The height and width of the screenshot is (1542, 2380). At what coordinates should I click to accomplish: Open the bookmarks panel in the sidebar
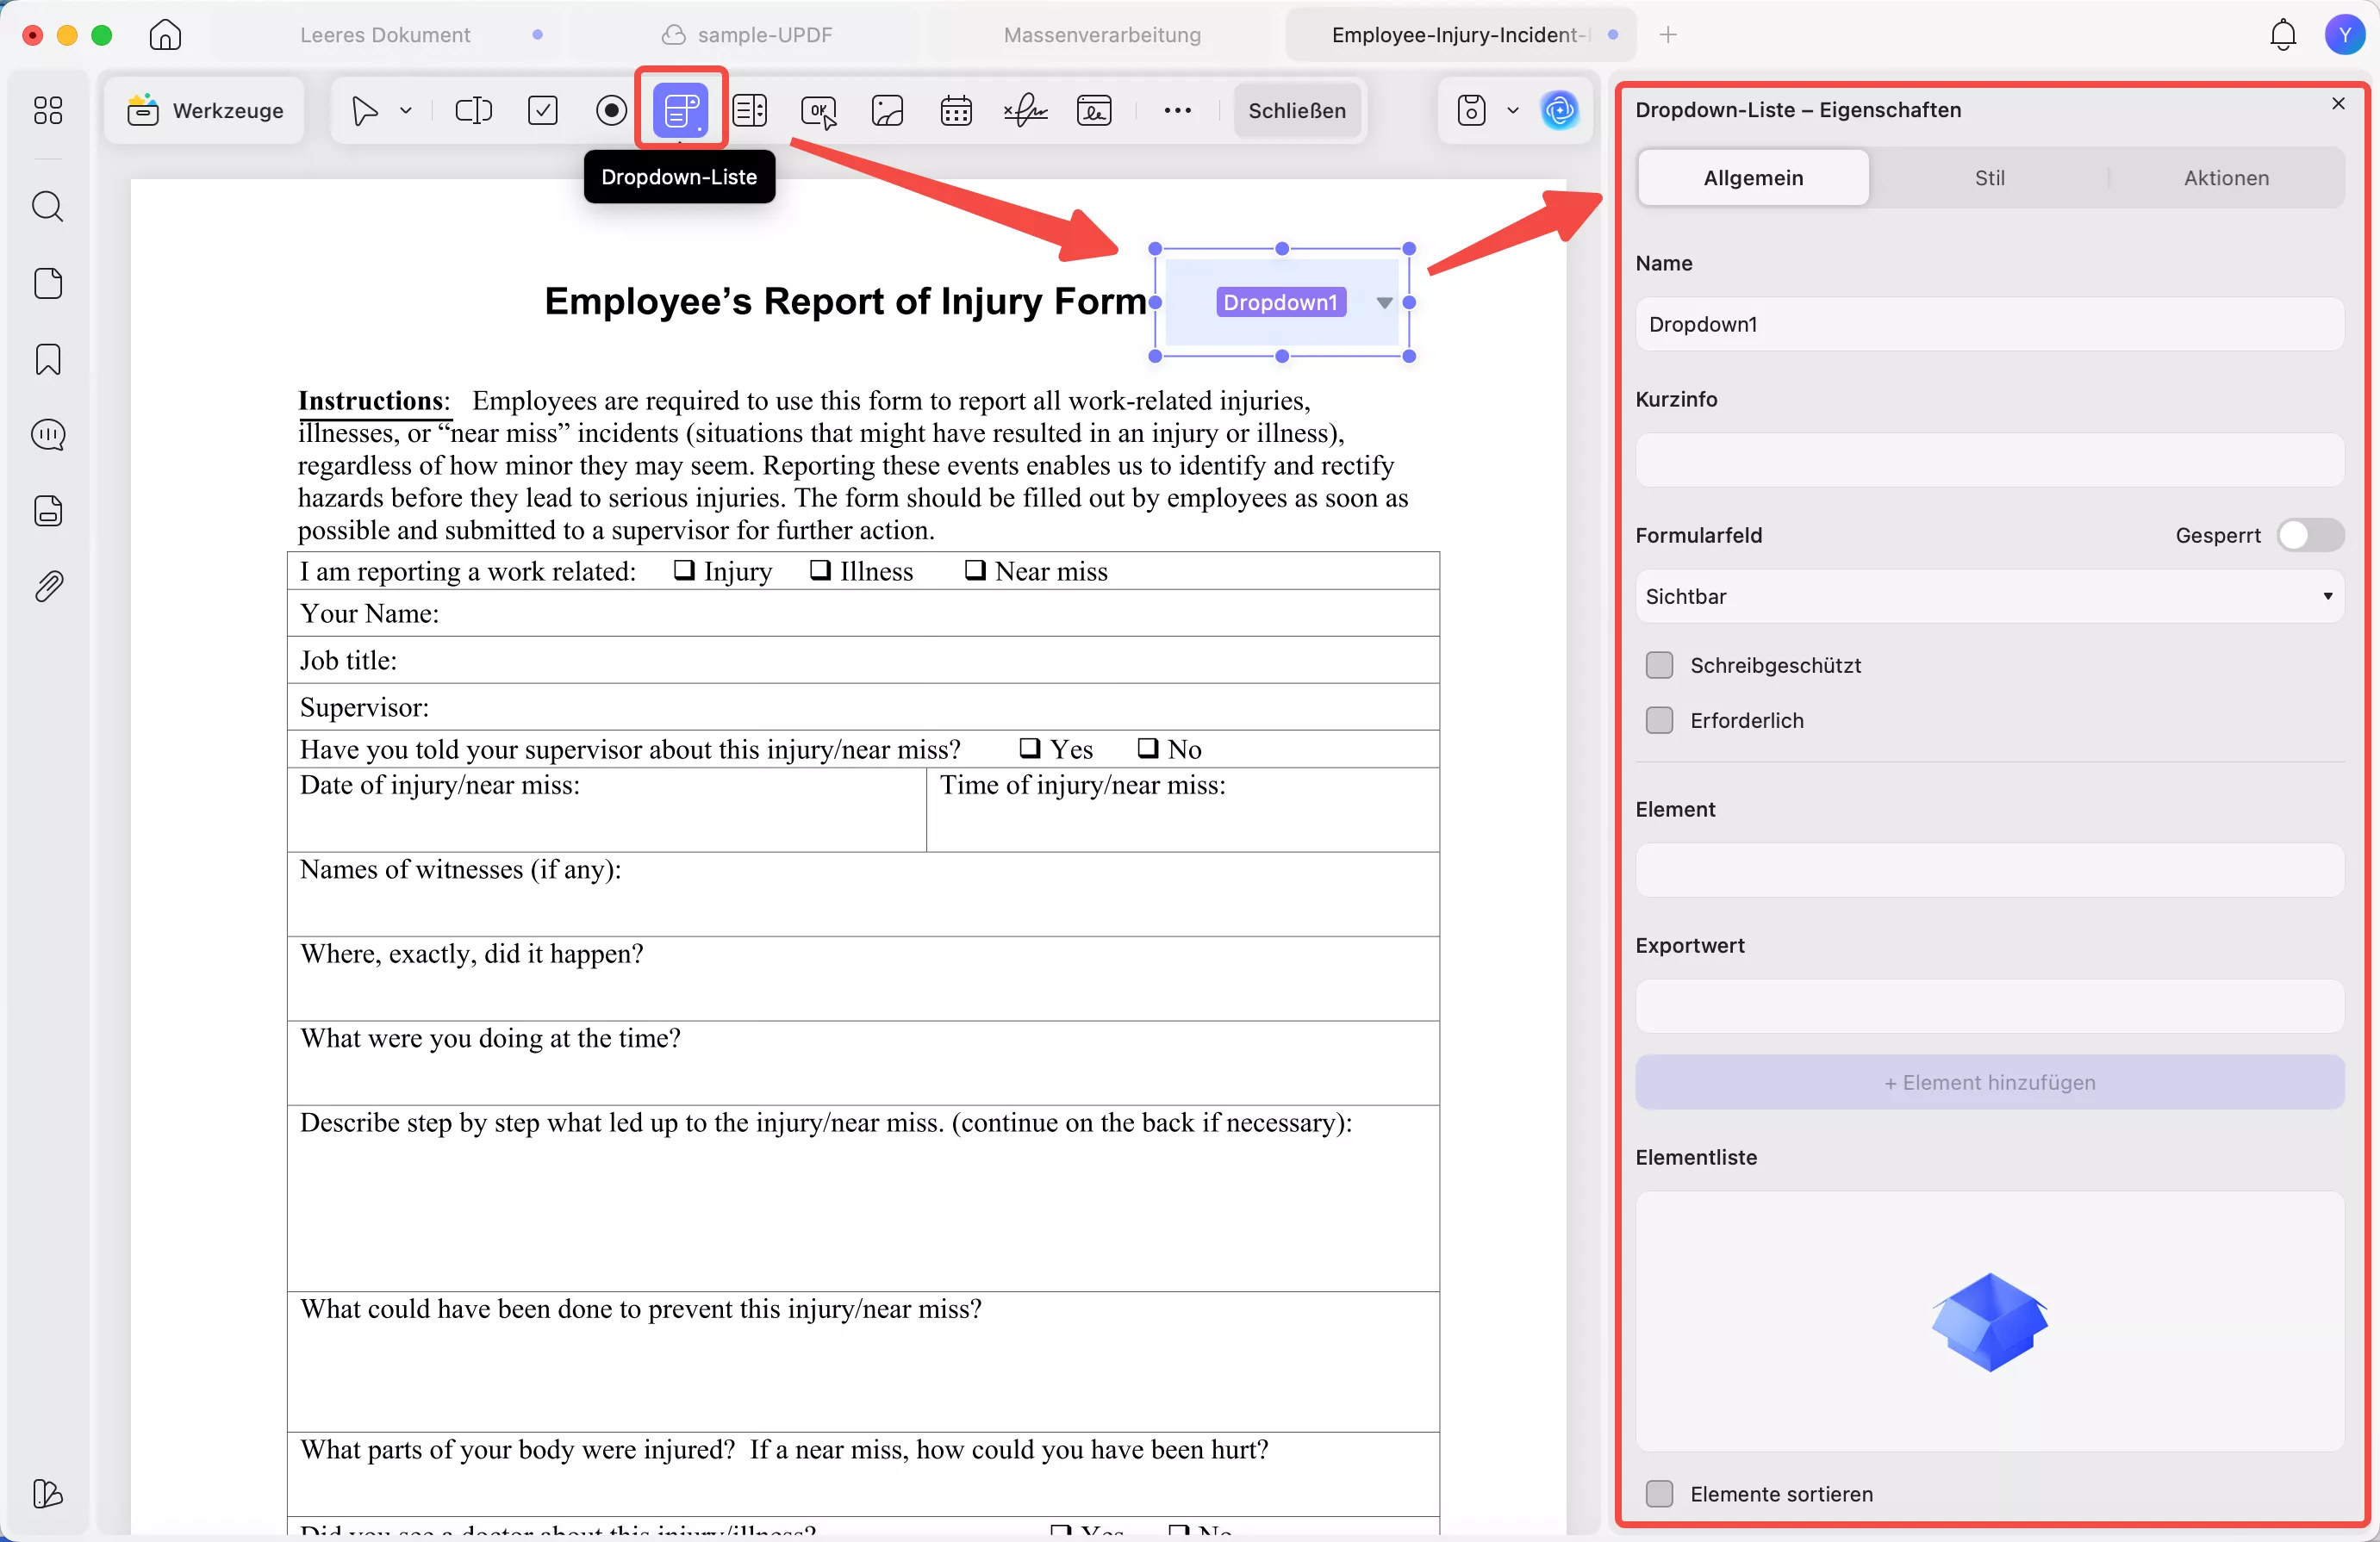47,359
